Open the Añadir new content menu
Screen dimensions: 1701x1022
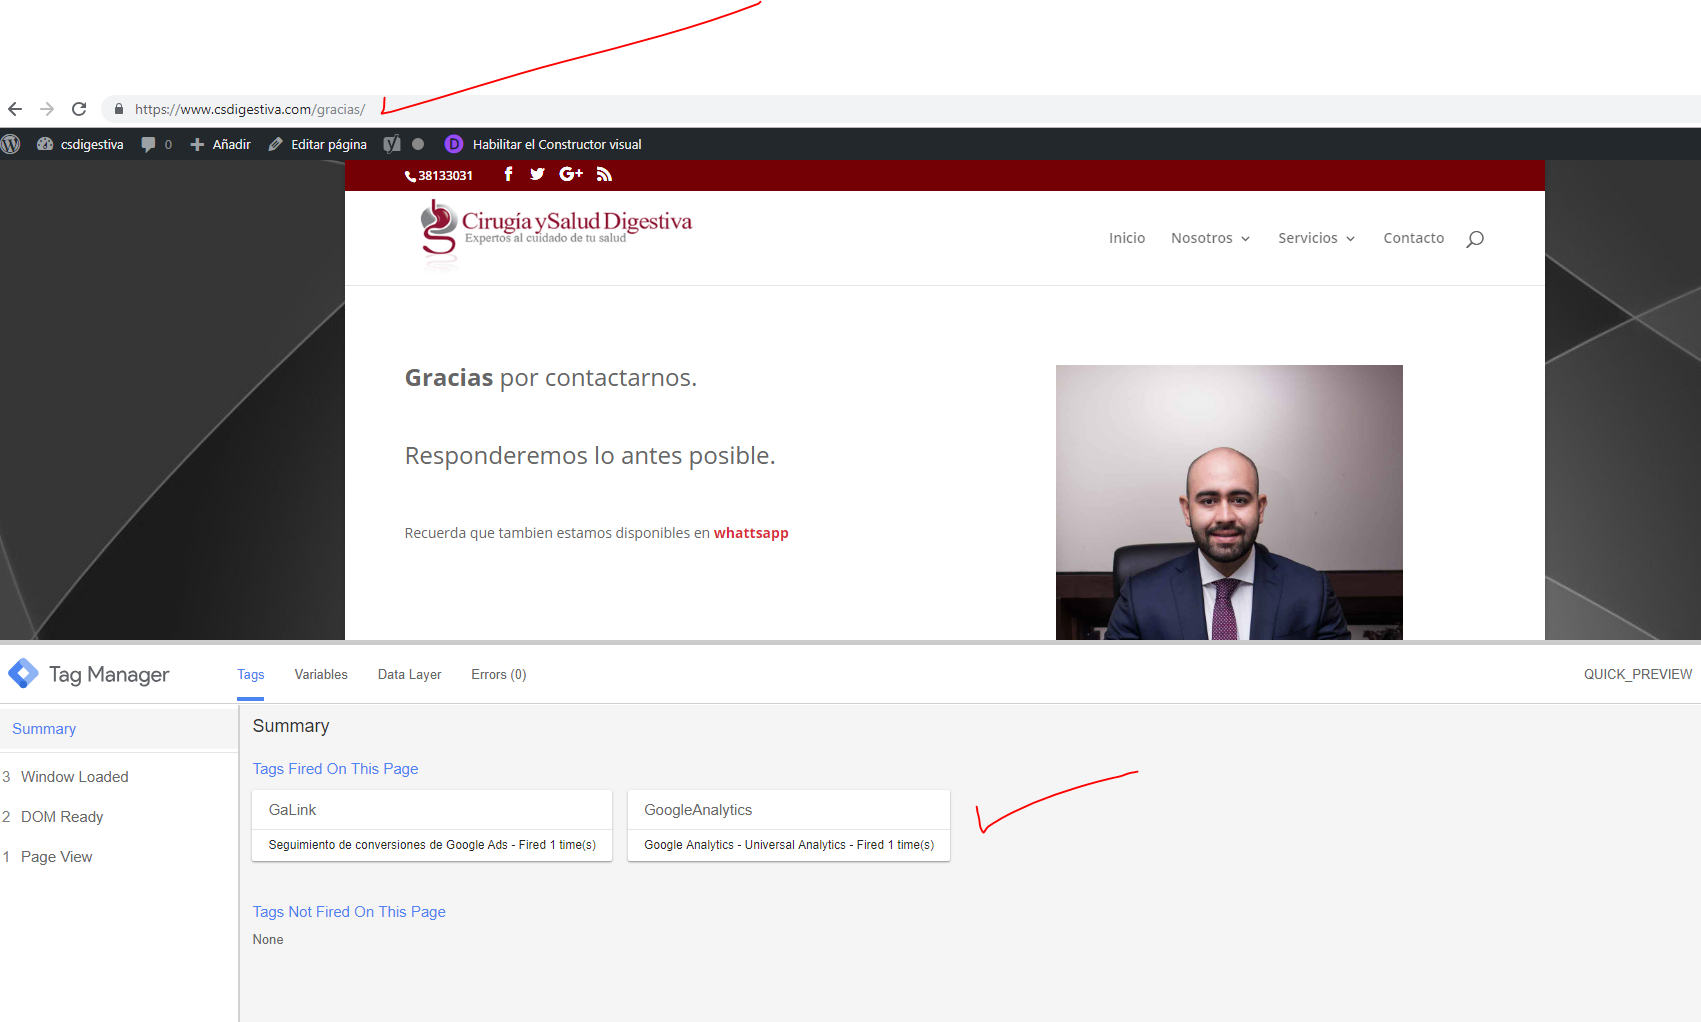click(221, 144)
